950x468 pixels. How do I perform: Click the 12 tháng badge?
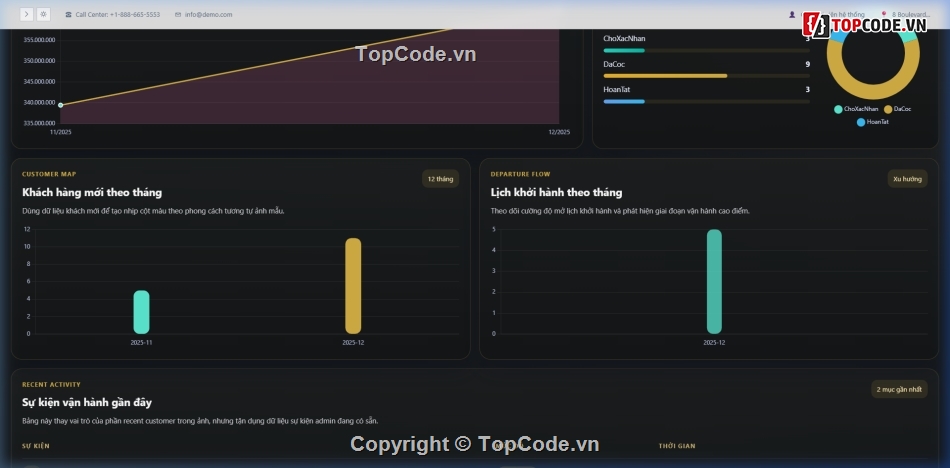(440, 179)
